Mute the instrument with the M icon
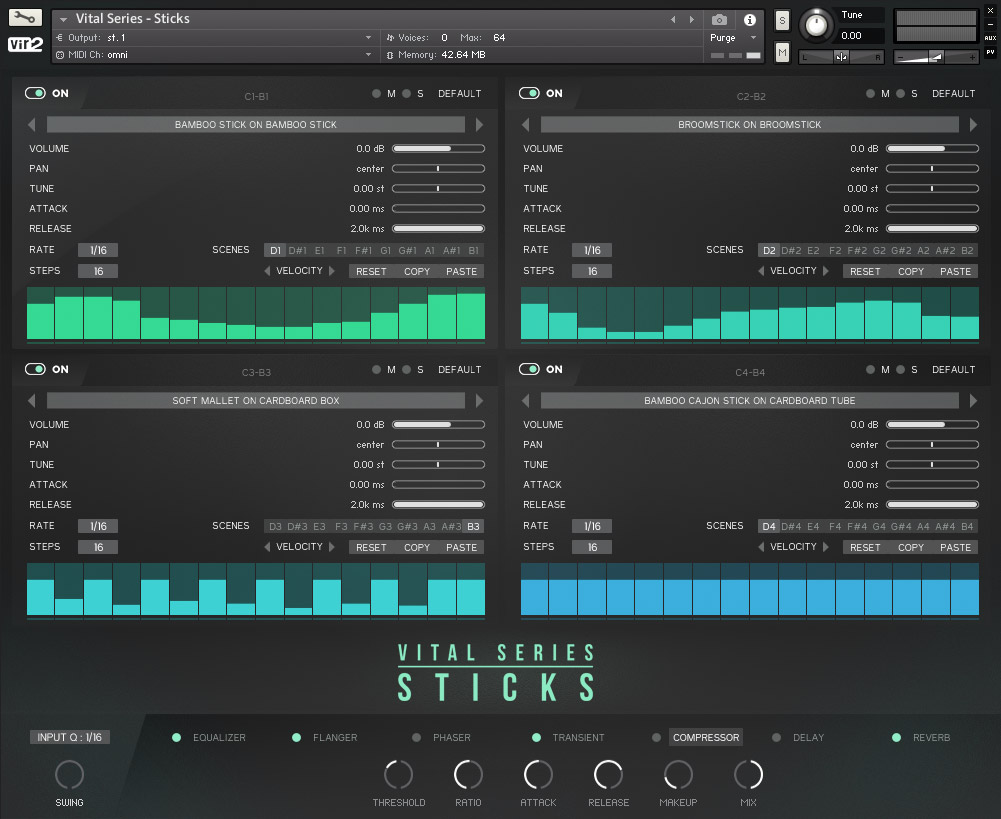1001x819 pixels. [782, 51]
